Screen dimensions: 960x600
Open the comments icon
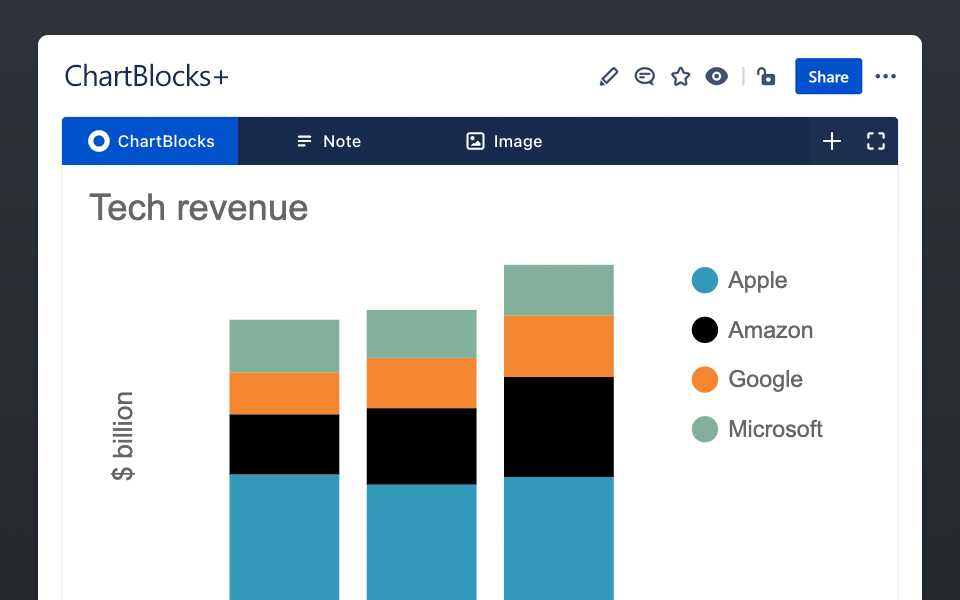(x=645, y=77)
